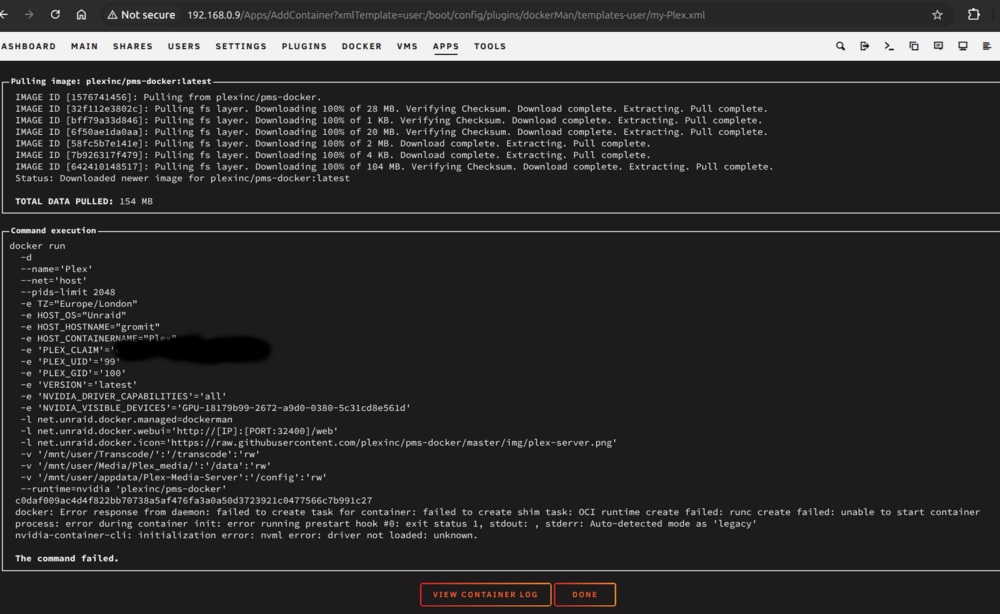Open the browser extensions puzzle icon
1000x614 pixels.
point(973,15)
